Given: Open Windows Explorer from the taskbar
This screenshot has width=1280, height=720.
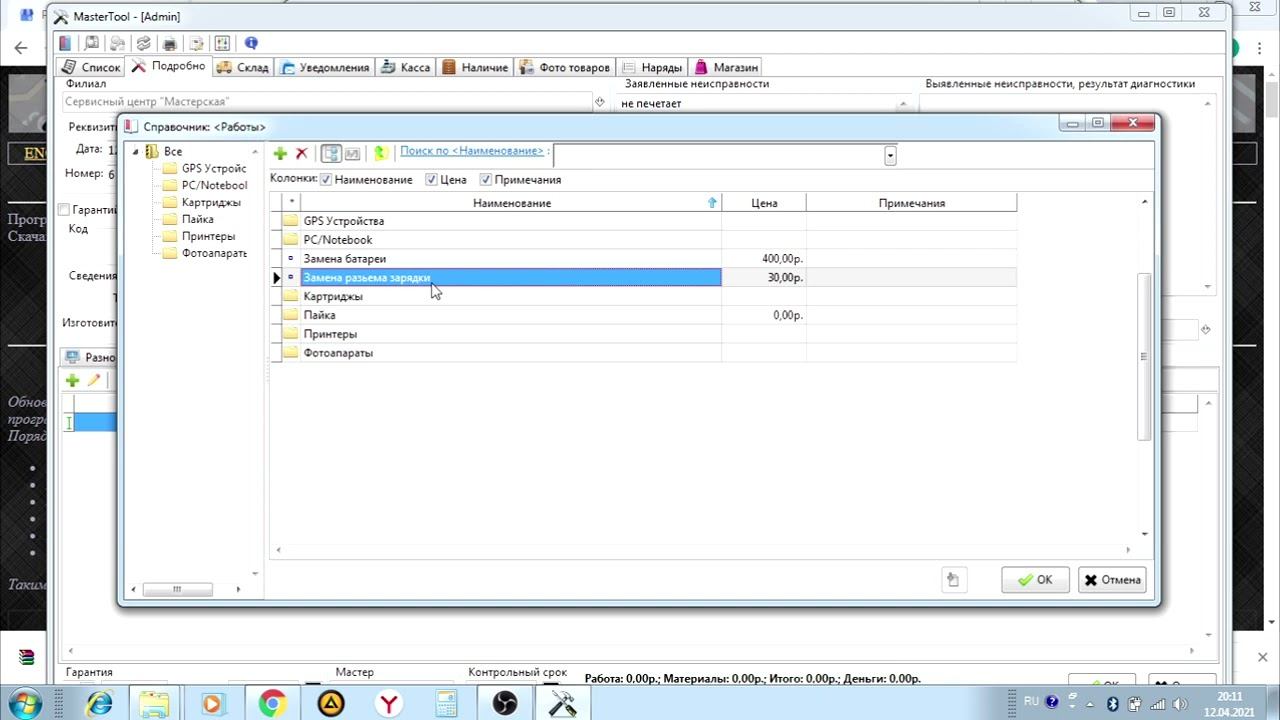Looking at the screenshot, I should click(x=155, y=703).
